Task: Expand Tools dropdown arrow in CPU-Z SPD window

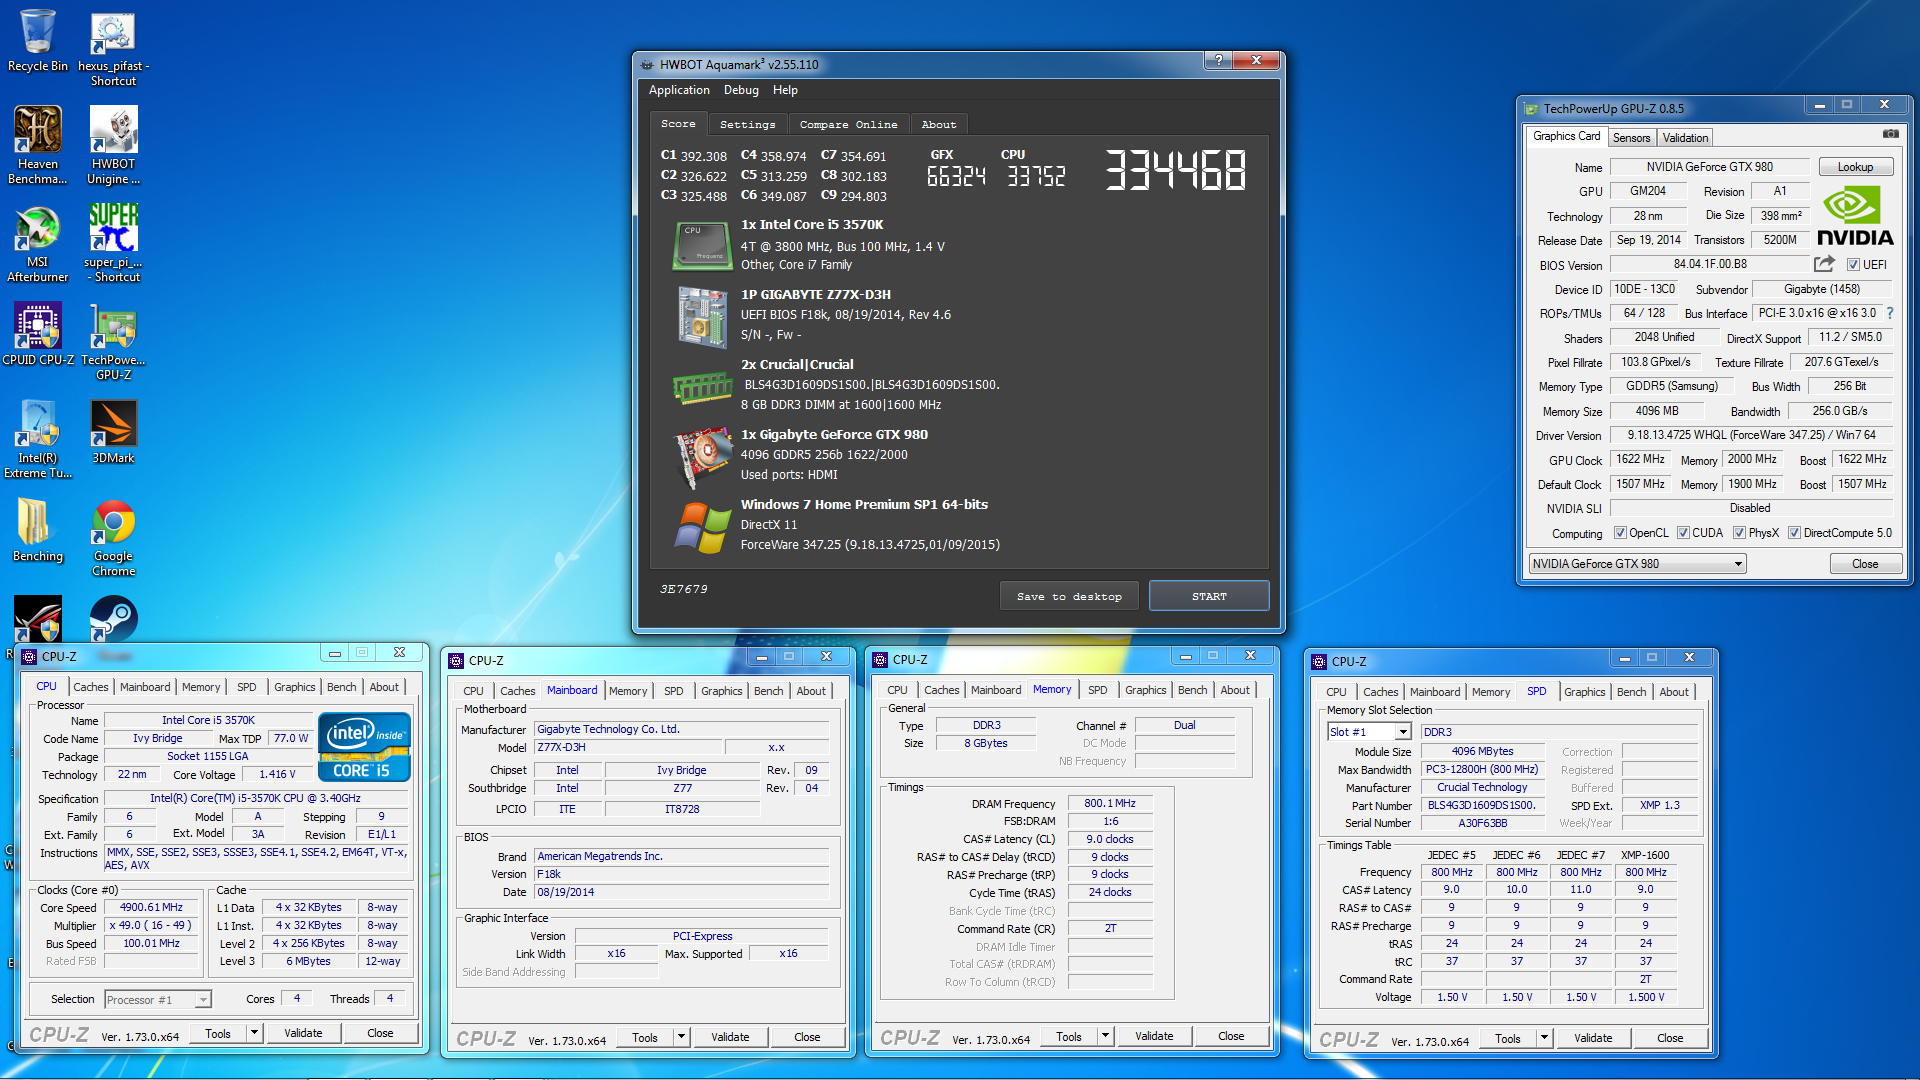Action: pyautogui.click(x=1545, y=1038)
